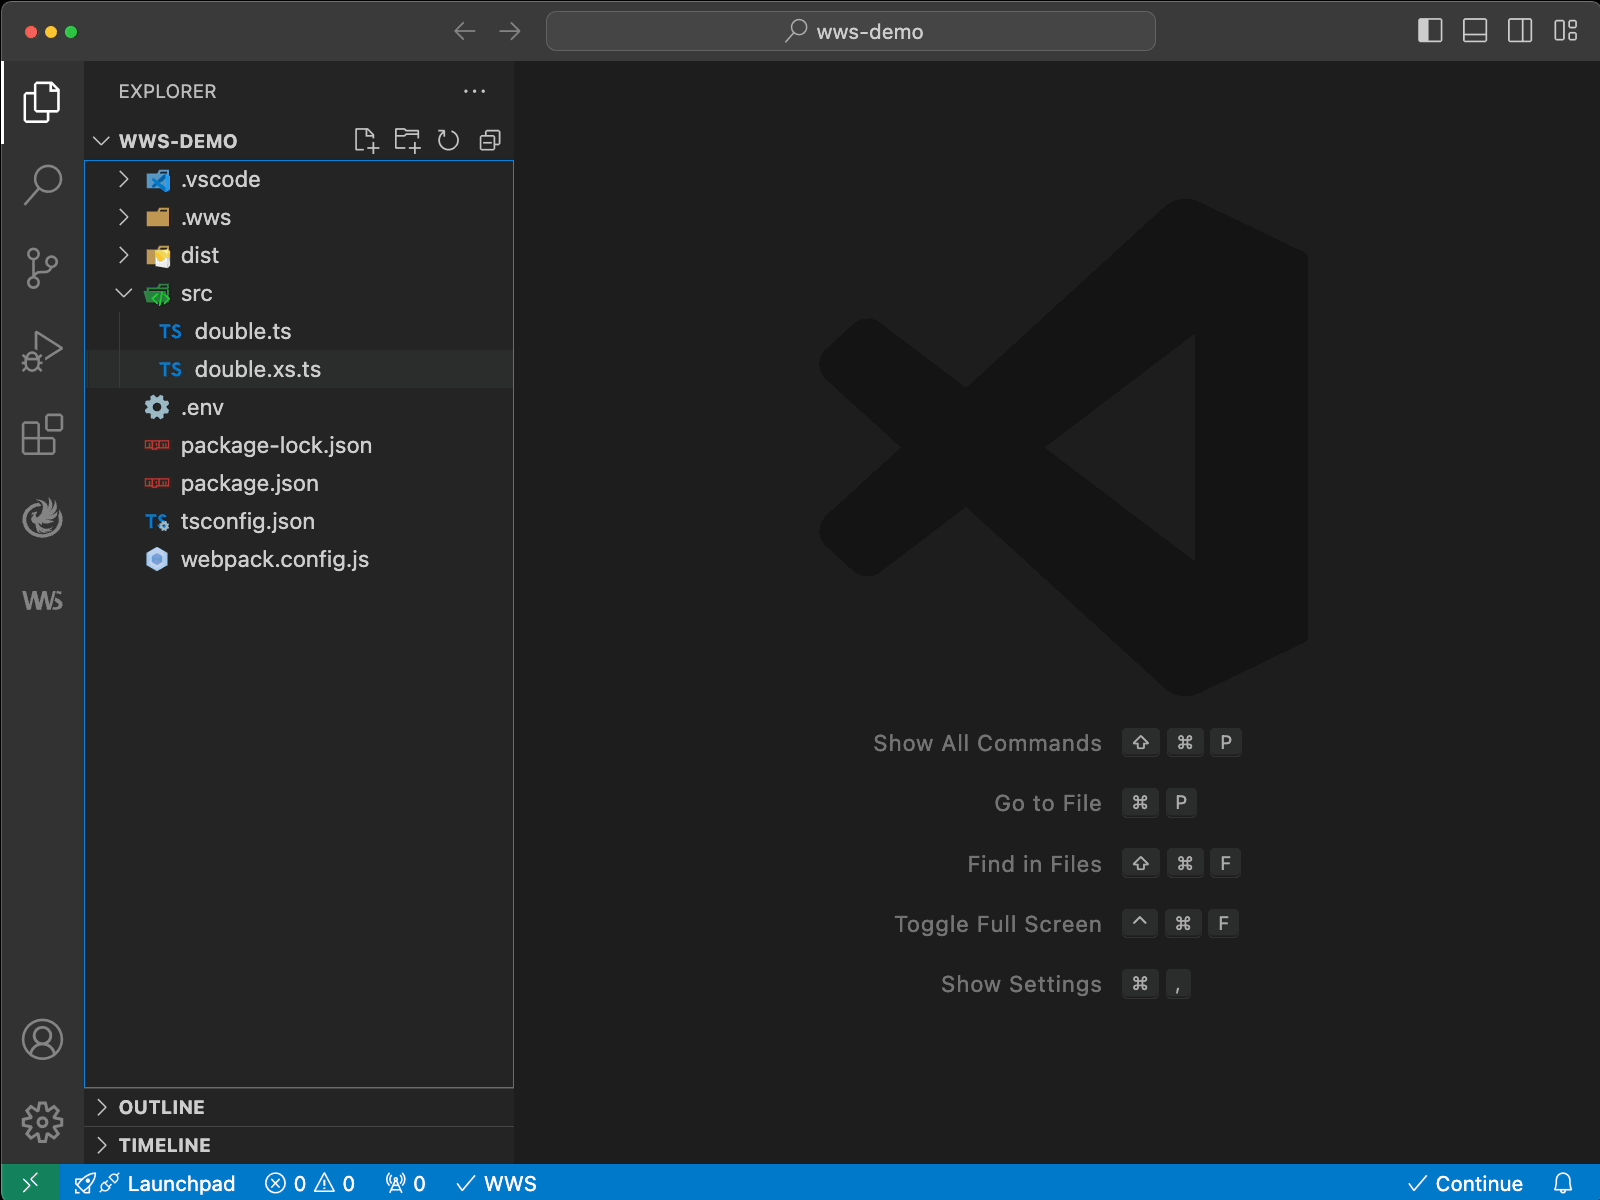
Task: Open double.xs.ts file
Action: pyautogui.click(x=299, y=370)
